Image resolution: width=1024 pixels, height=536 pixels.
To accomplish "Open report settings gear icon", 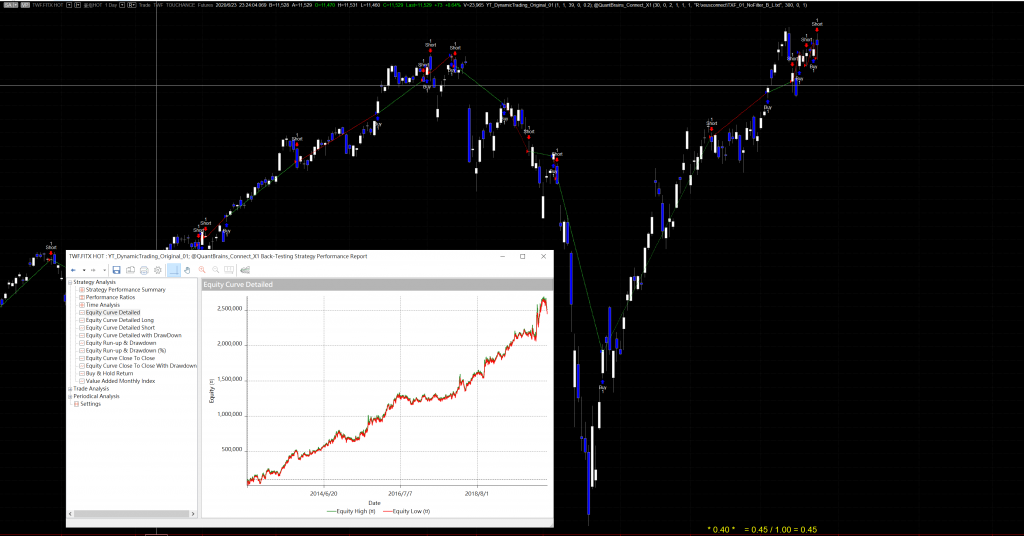I will click(x=158, y=270).
